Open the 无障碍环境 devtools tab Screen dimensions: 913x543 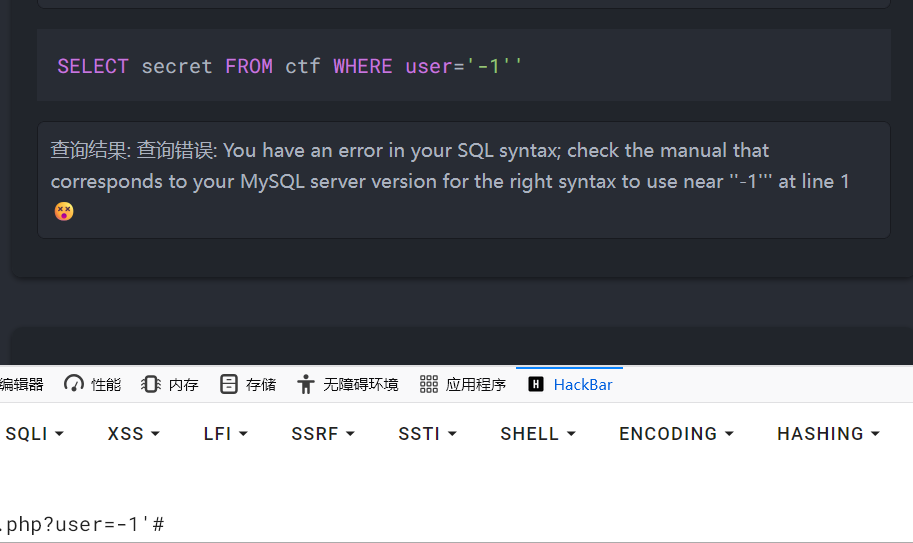coord(348,385)
